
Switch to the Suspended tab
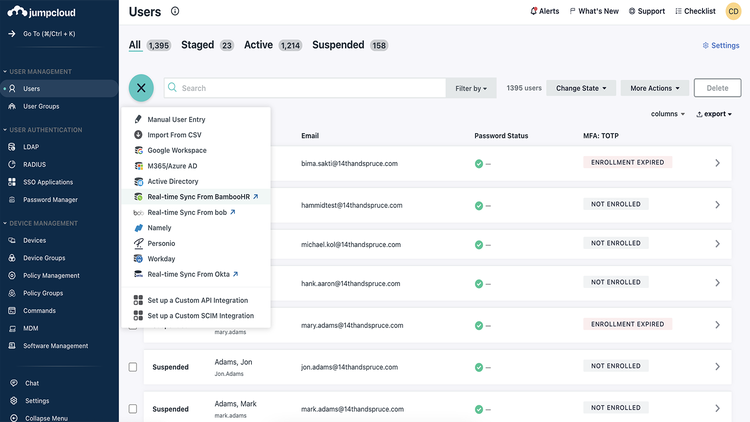coord(350,45)
